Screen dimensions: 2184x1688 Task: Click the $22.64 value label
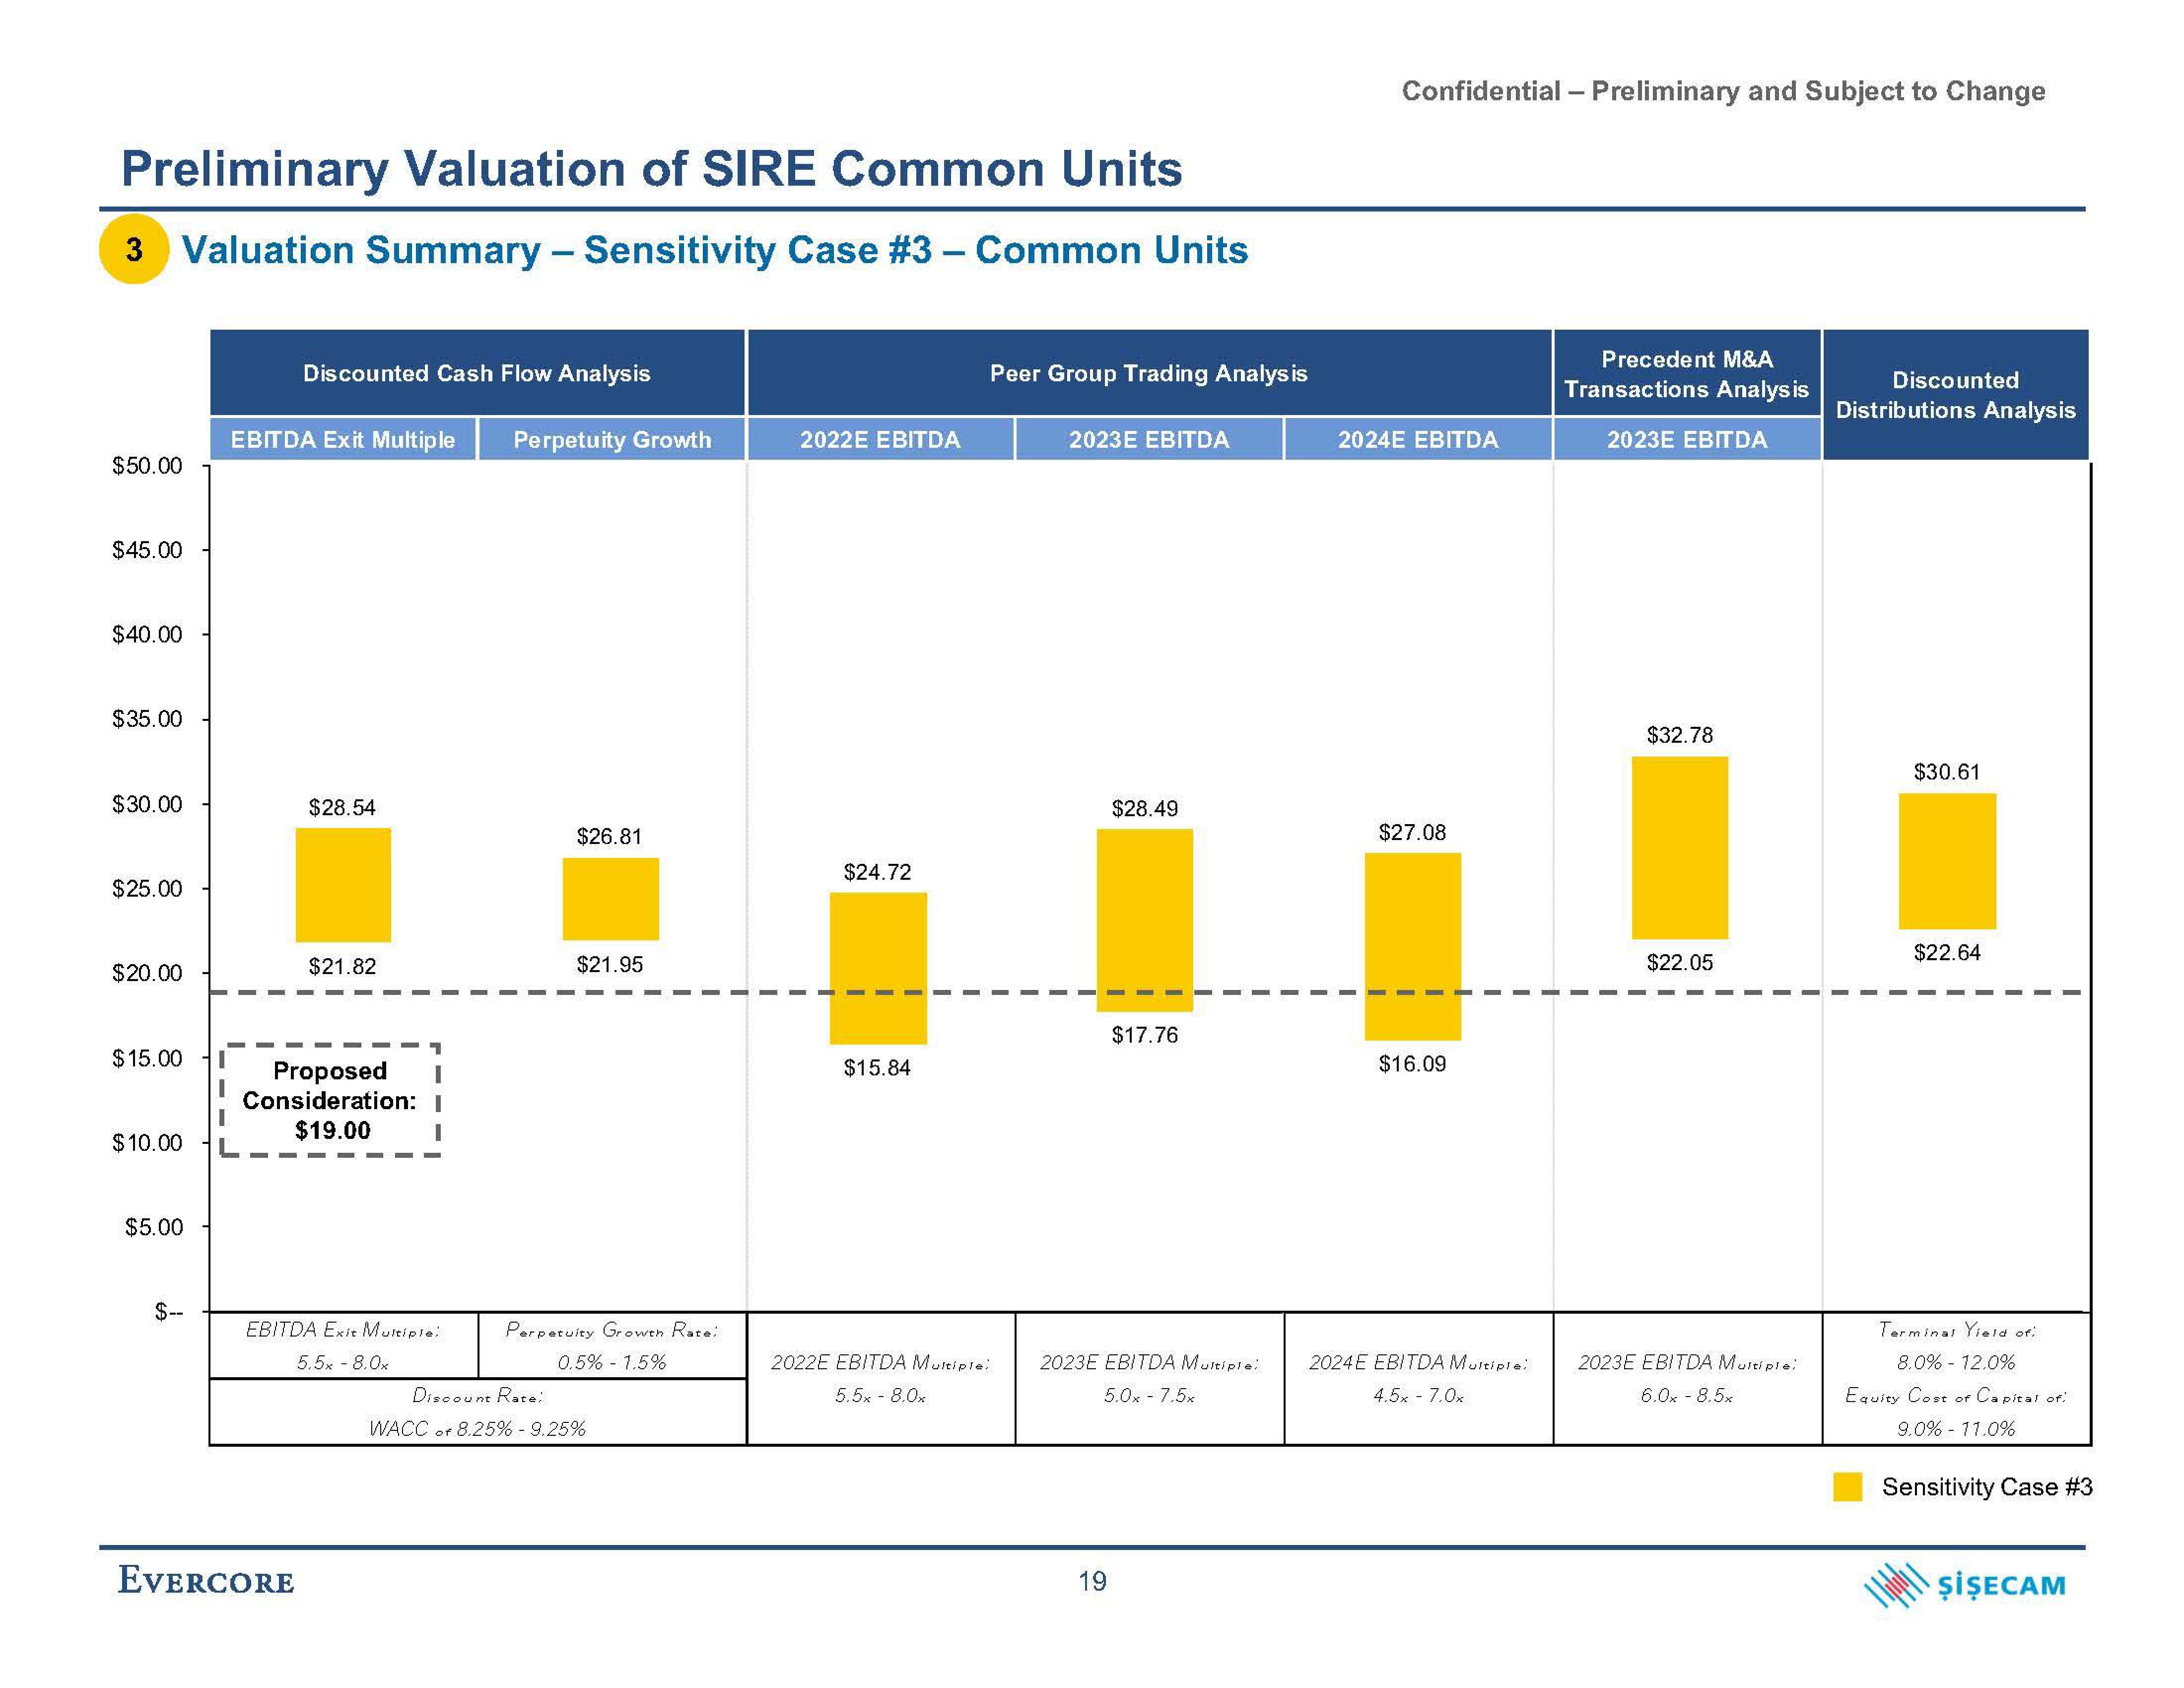[1947, 952]
